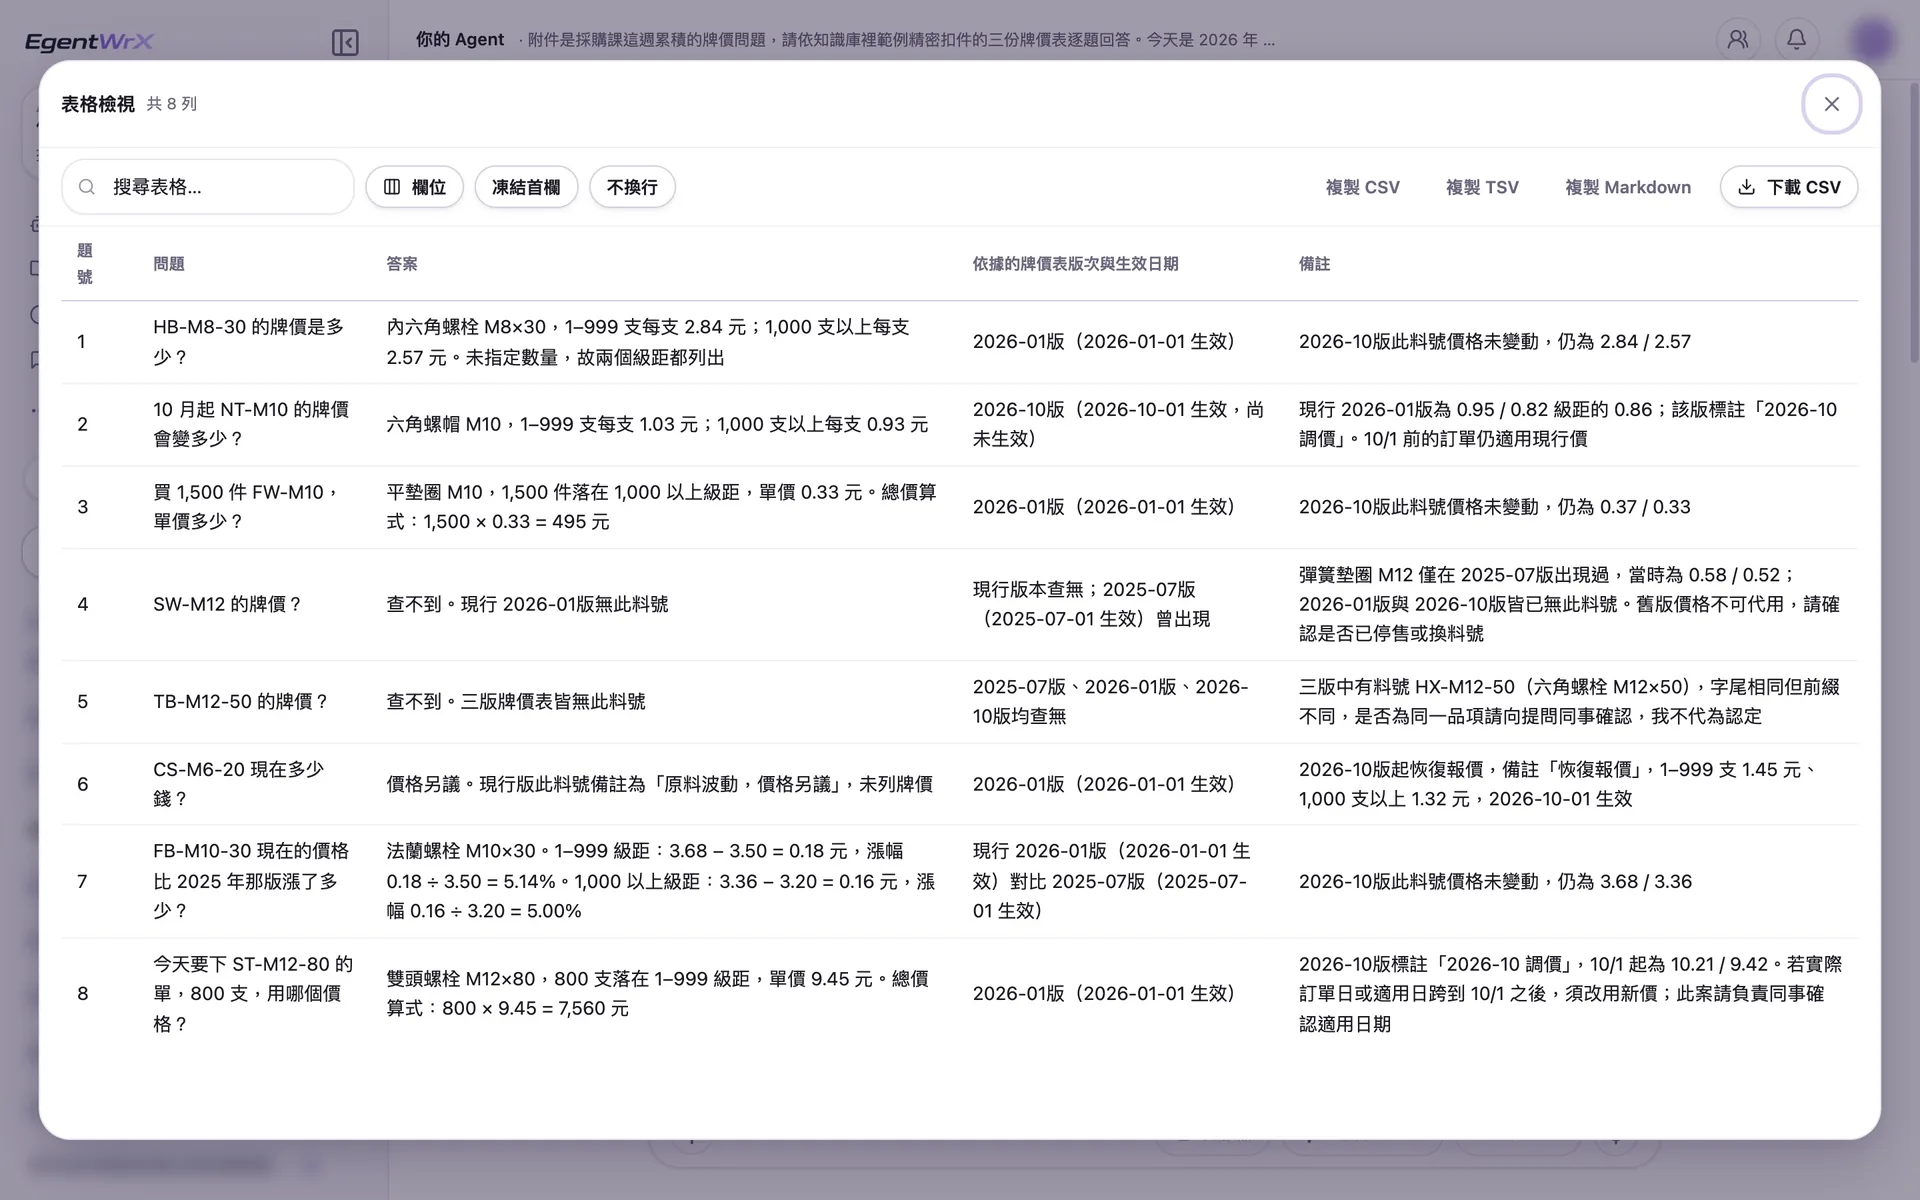Toggle 凍結首欄 freeze first column
This screenshot has height=1200, width=1920.
526,187
